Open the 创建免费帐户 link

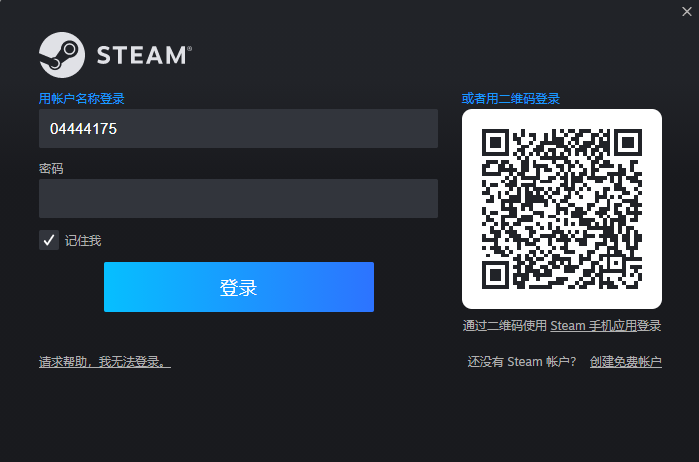pyautogui.click(x=625, y=362)
